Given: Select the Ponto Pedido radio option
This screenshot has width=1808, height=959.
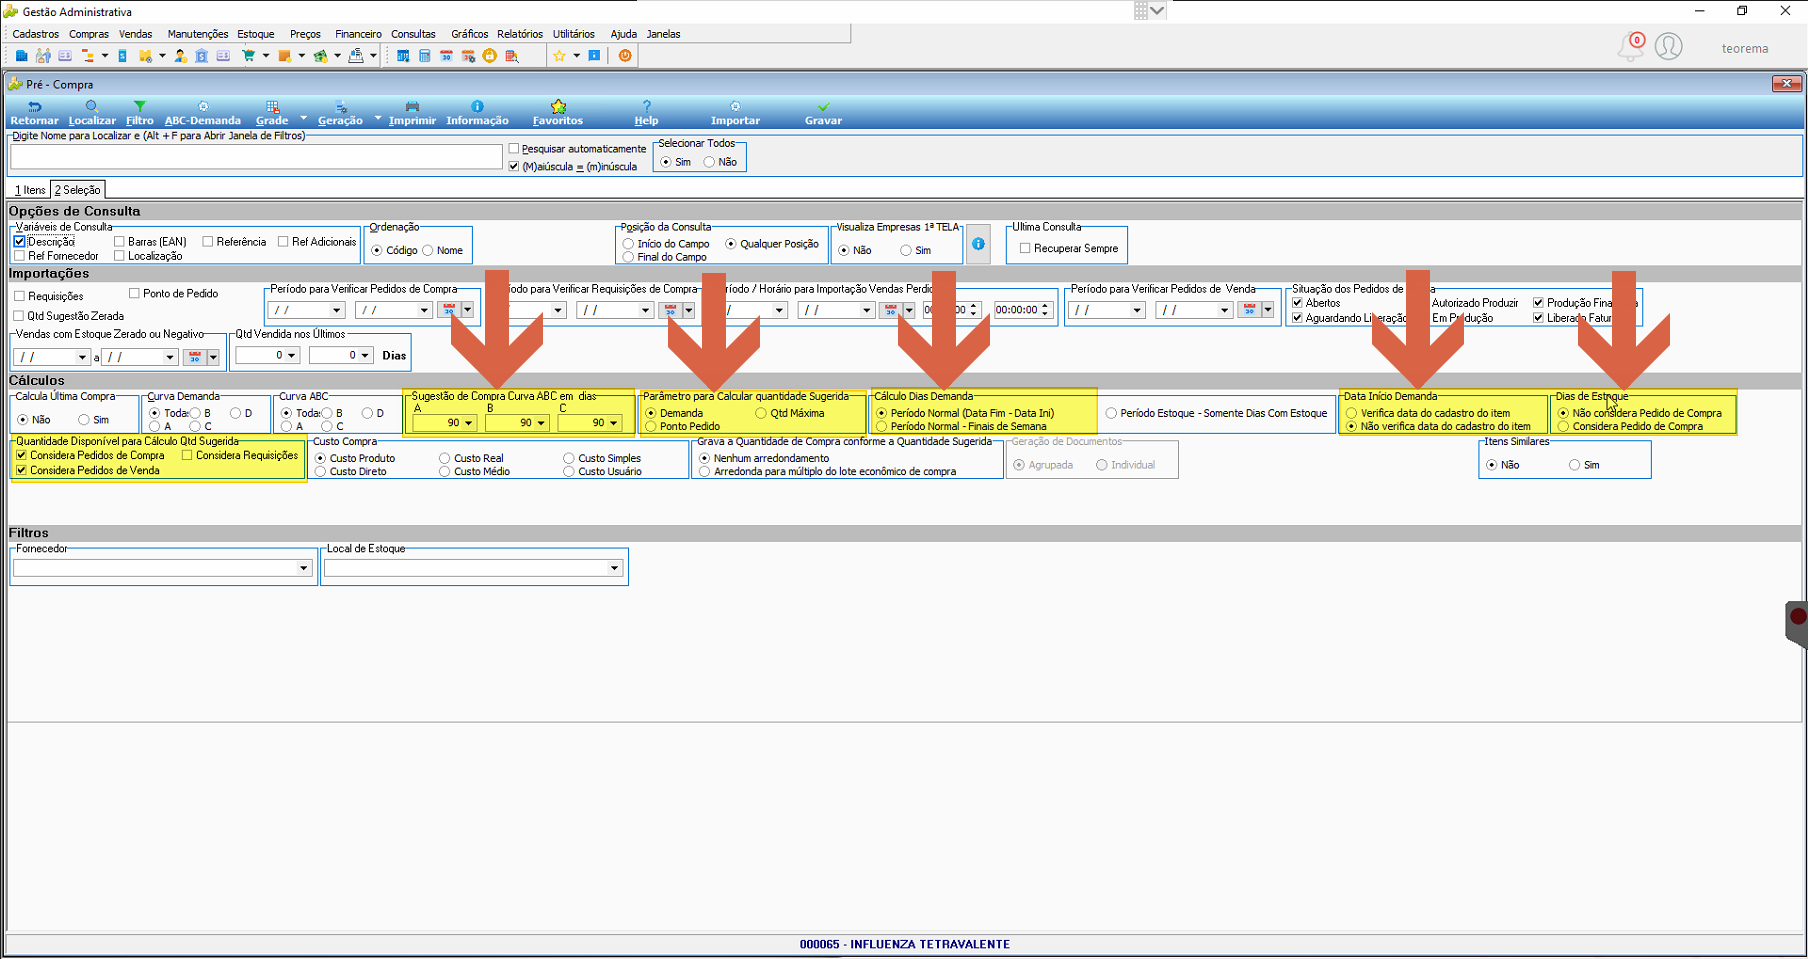Looking at the screenshot, I should 652,426.
